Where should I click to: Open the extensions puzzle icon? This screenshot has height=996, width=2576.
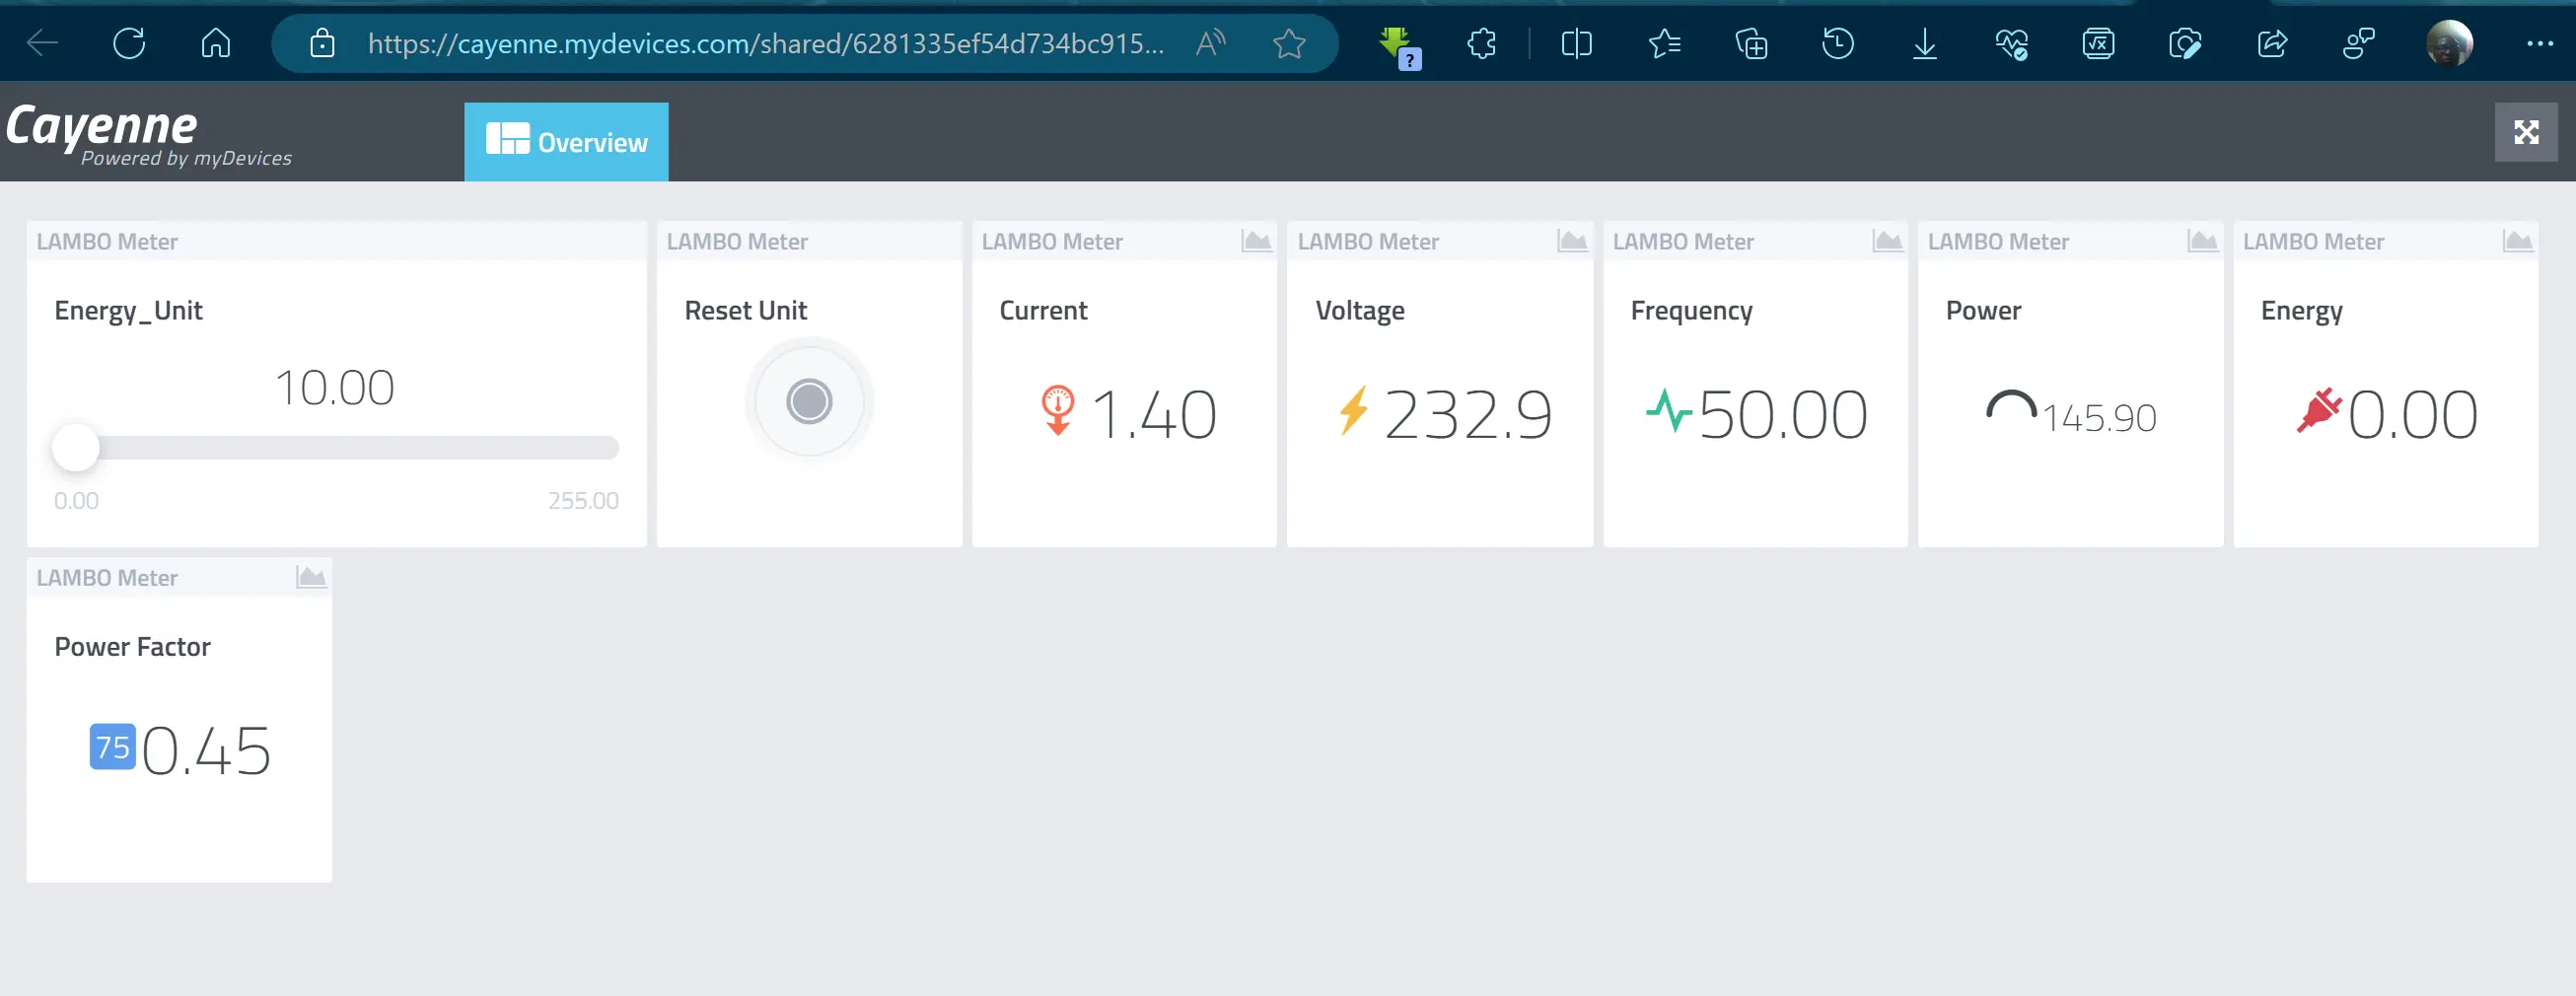click(1482, 43)
